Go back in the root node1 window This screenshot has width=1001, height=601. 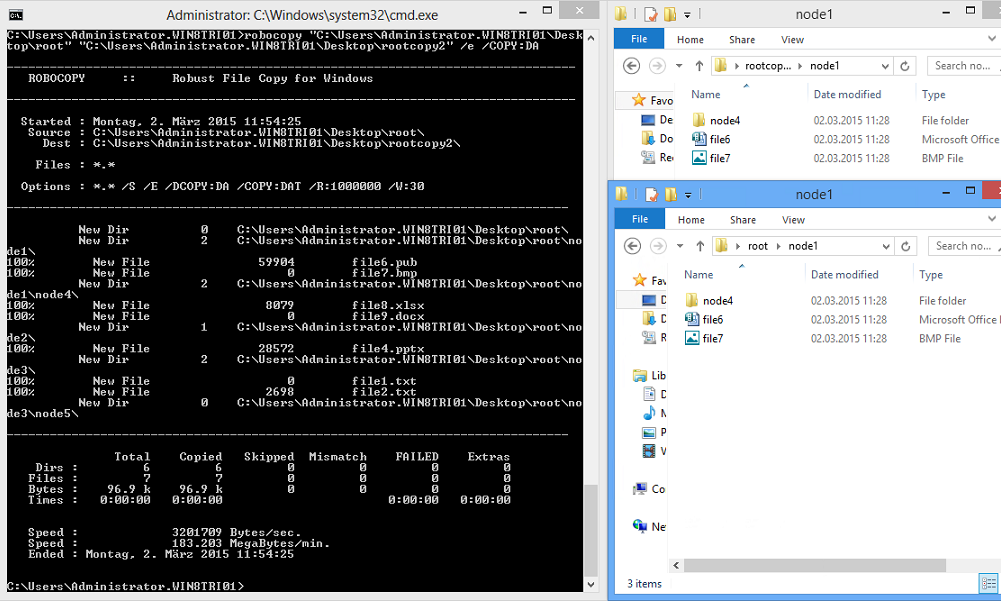[632, 246]
